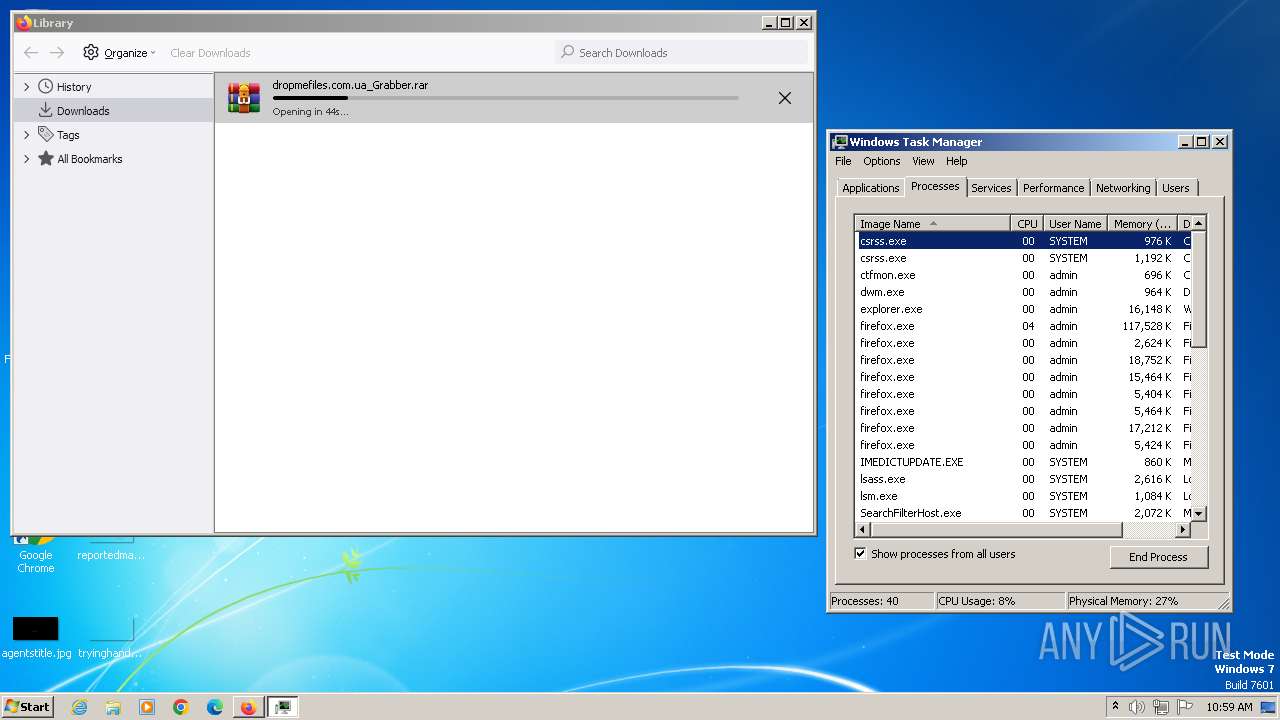Switch to the Applications tab
This screenshot has height=720, width=1280.
coord(870,188)
